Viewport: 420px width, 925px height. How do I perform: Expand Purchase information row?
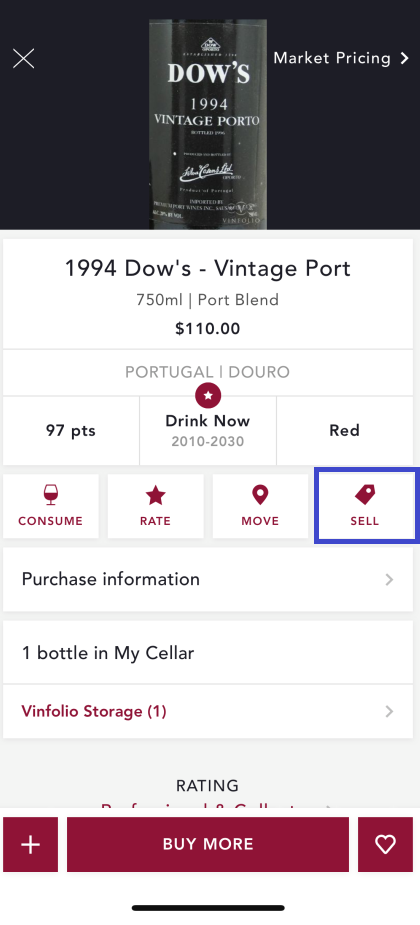coord(208,579)
